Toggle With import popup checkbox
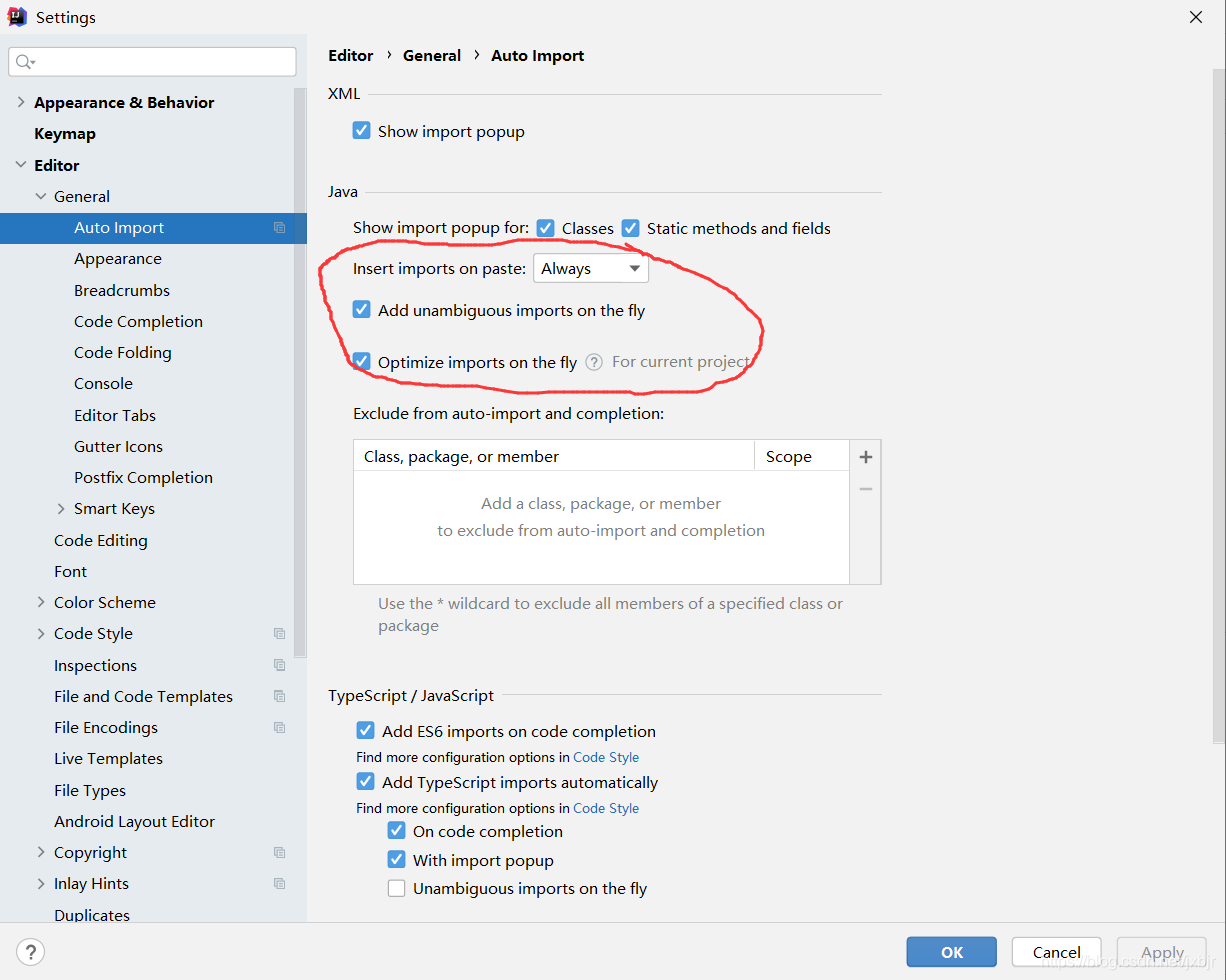Viewport: 1226px width, 980px height. 397,860
